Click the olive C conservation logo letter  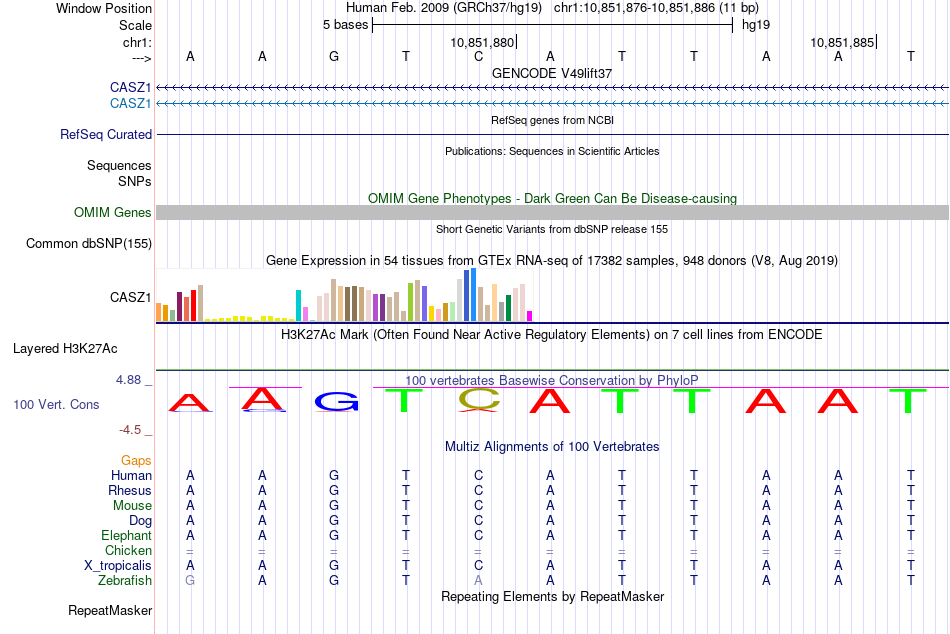coord(480,400)
